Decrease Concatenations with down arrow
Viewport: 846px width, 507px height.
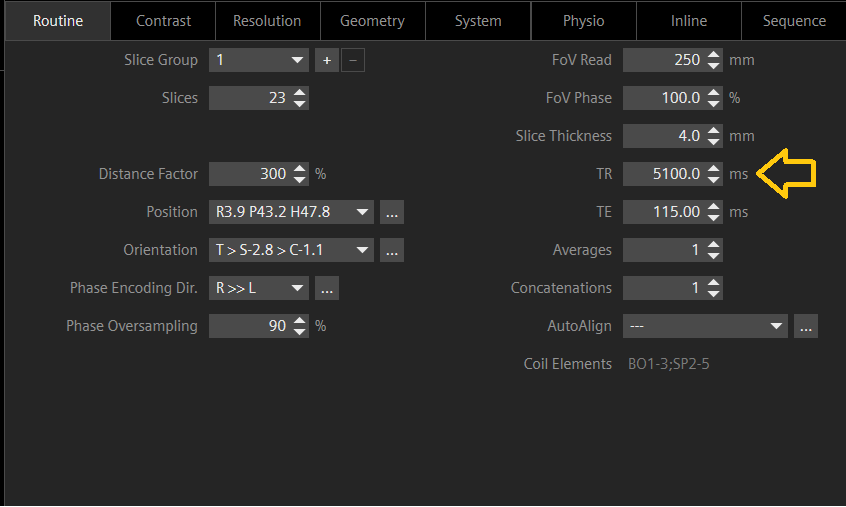pos(714,293)
